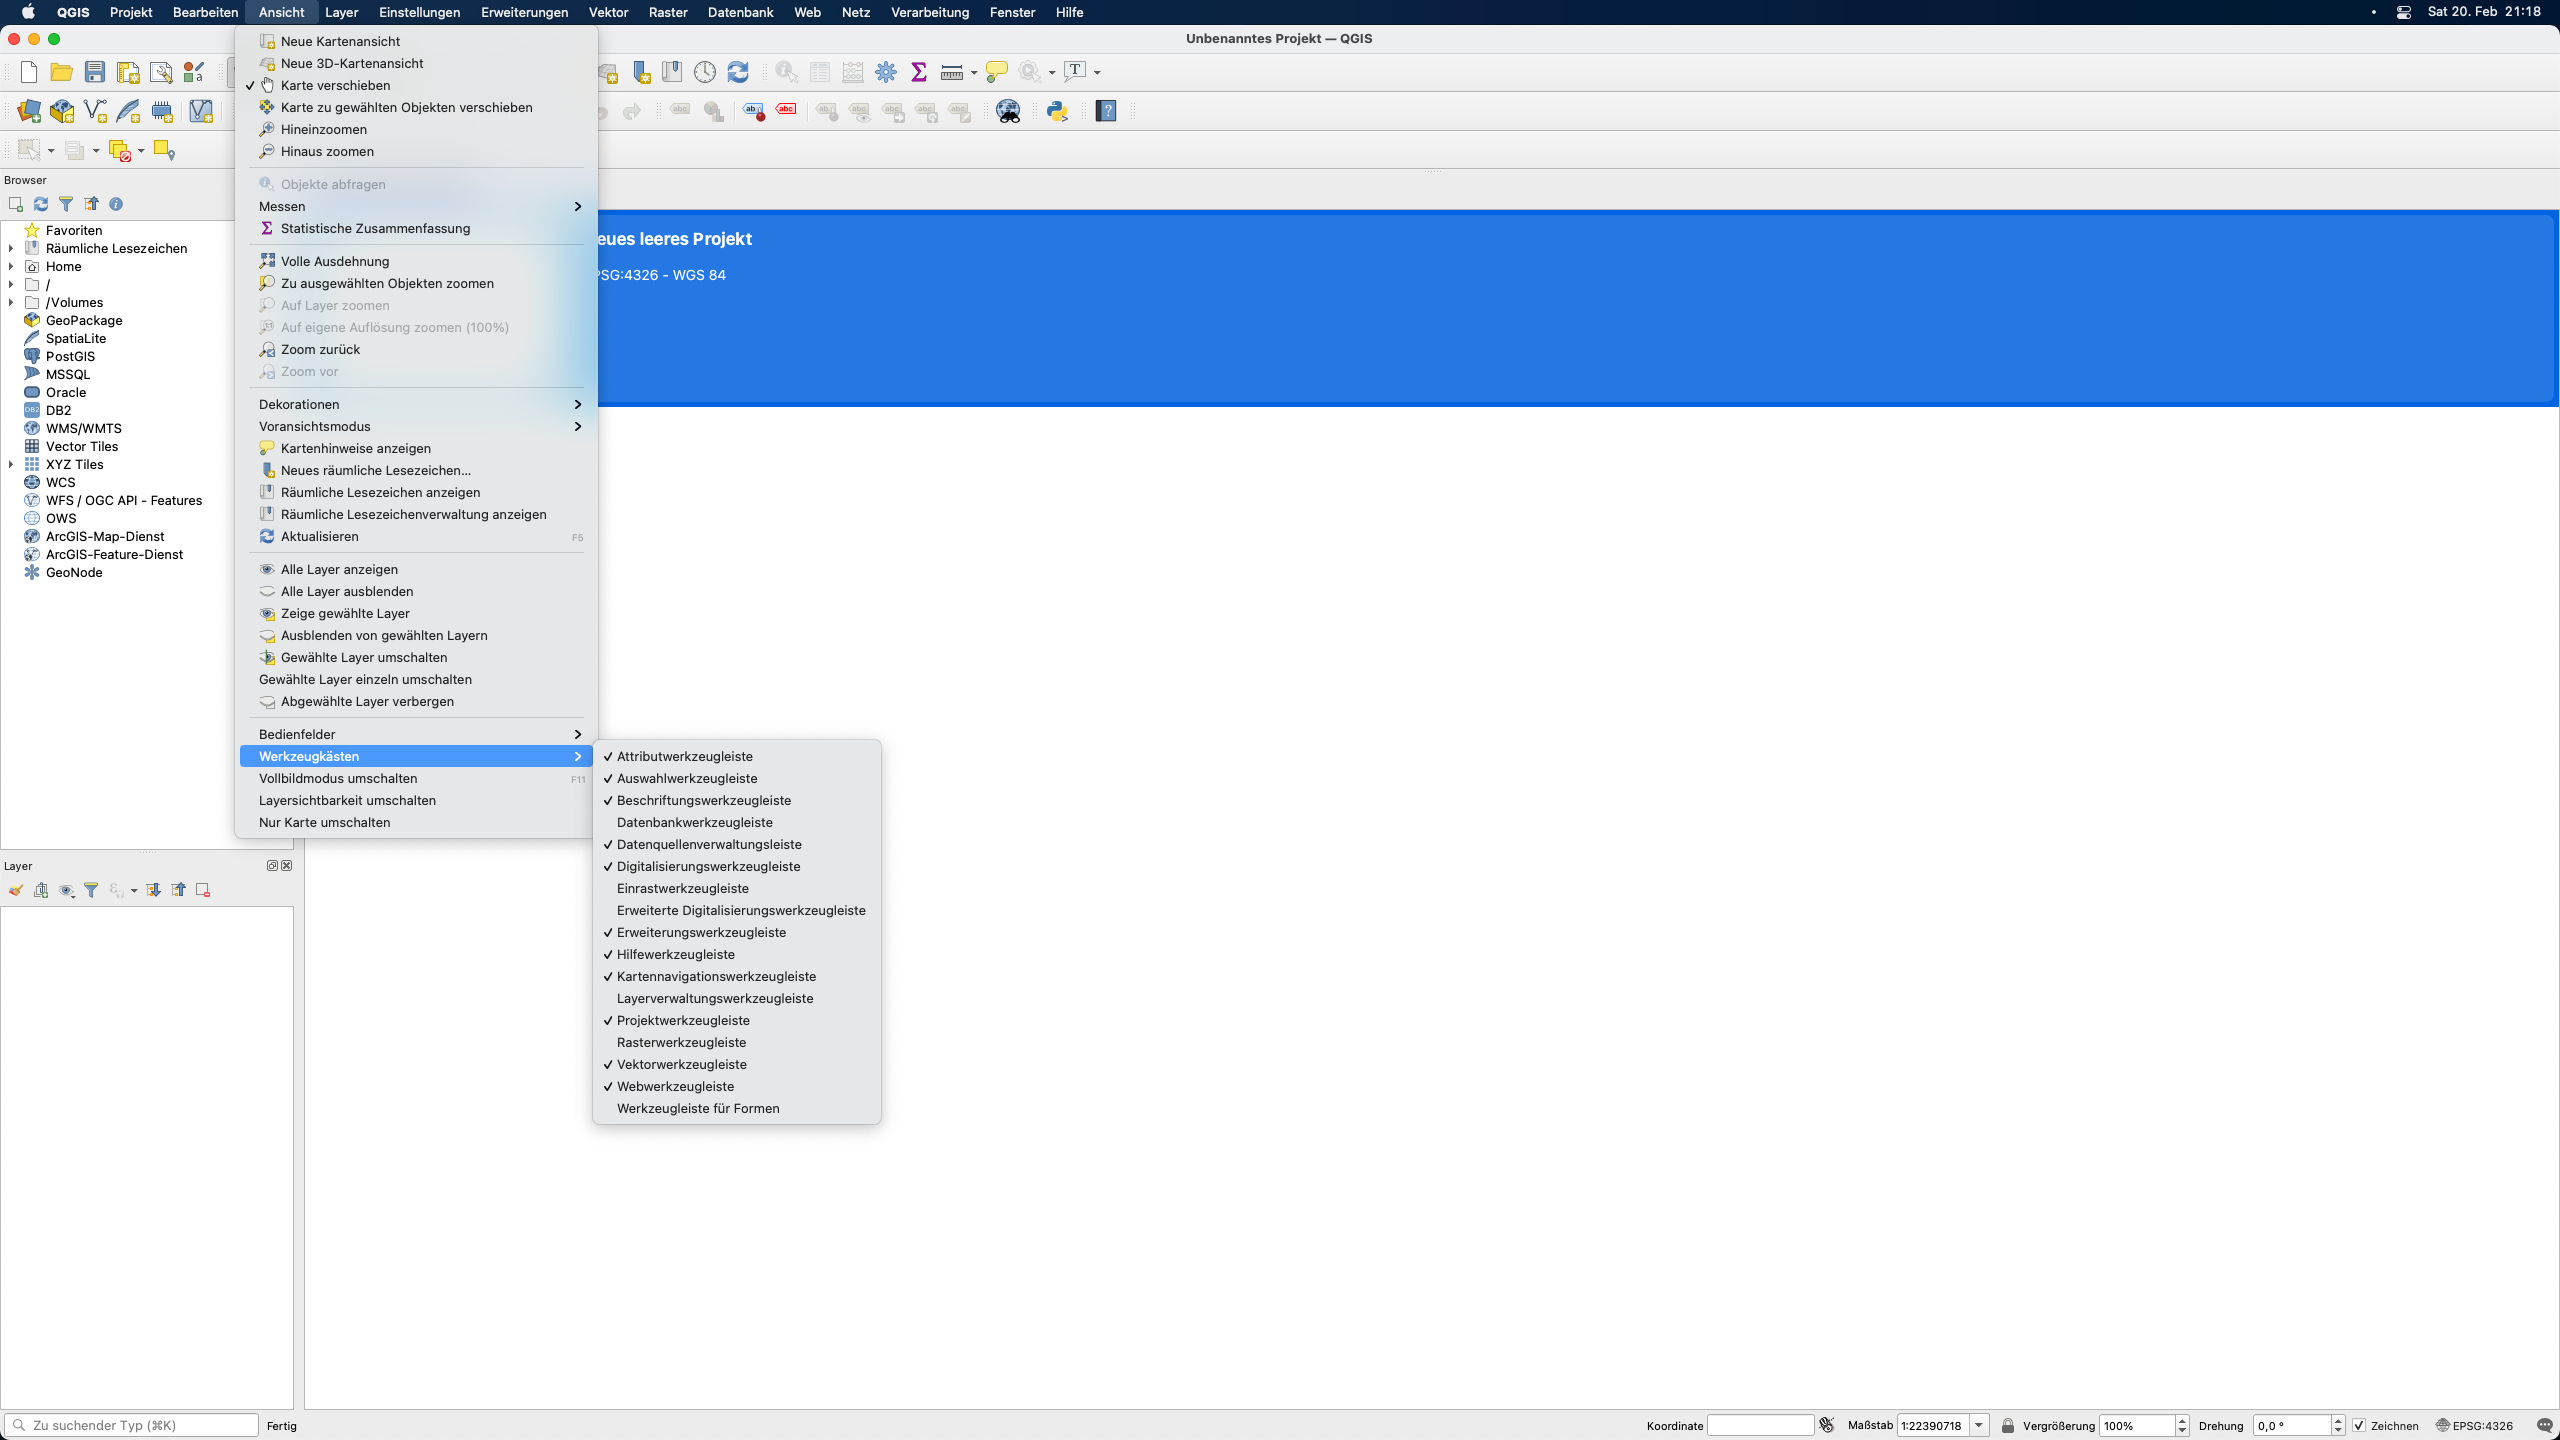Click the Hineinzoomen magnify icon
The height and width of the screenshot is (1440, 2560).
[265, 128]
